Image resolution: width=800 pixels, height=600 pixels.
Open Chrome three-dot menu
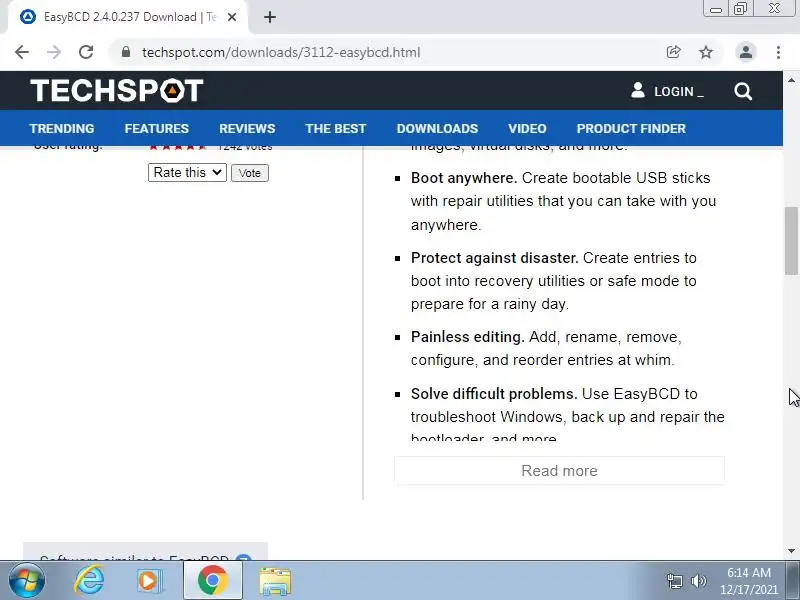[x=778, y=52]
